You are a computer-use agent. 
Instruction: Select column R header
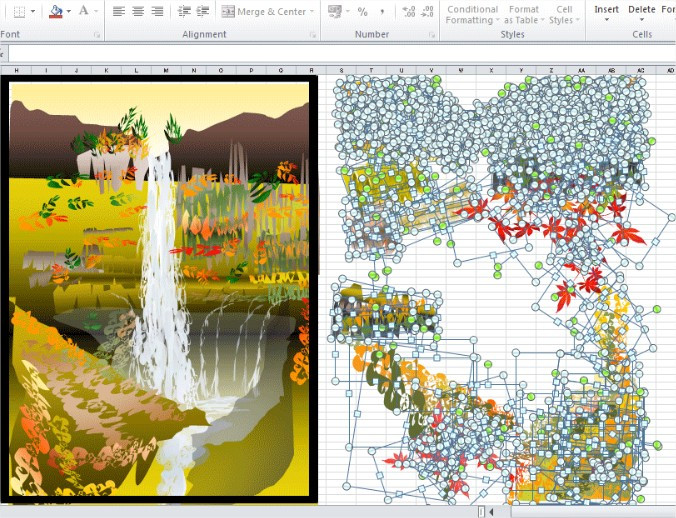click(311, 70)
